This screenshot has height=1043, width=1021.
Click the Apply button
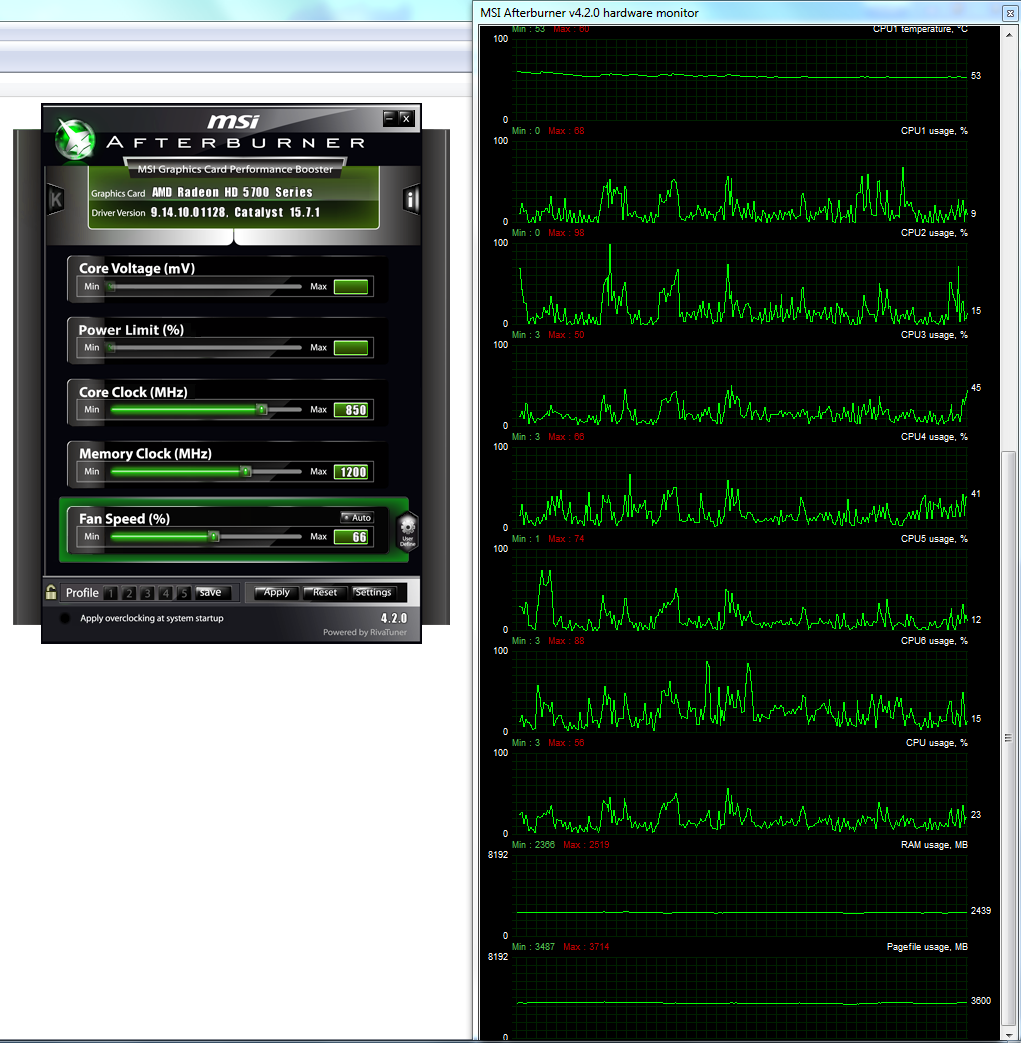277,593
